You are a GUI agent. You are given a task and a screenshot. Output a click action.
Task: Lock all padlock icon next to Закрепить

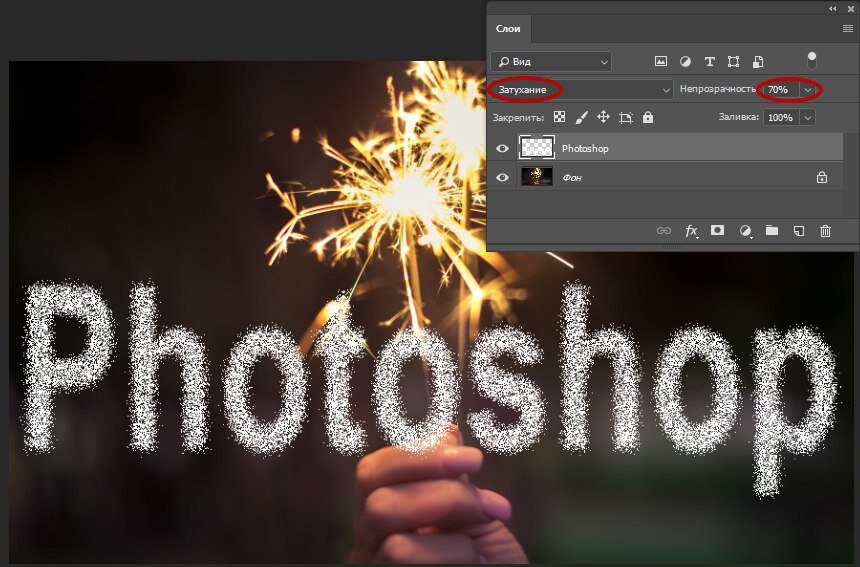click(648, 117)
